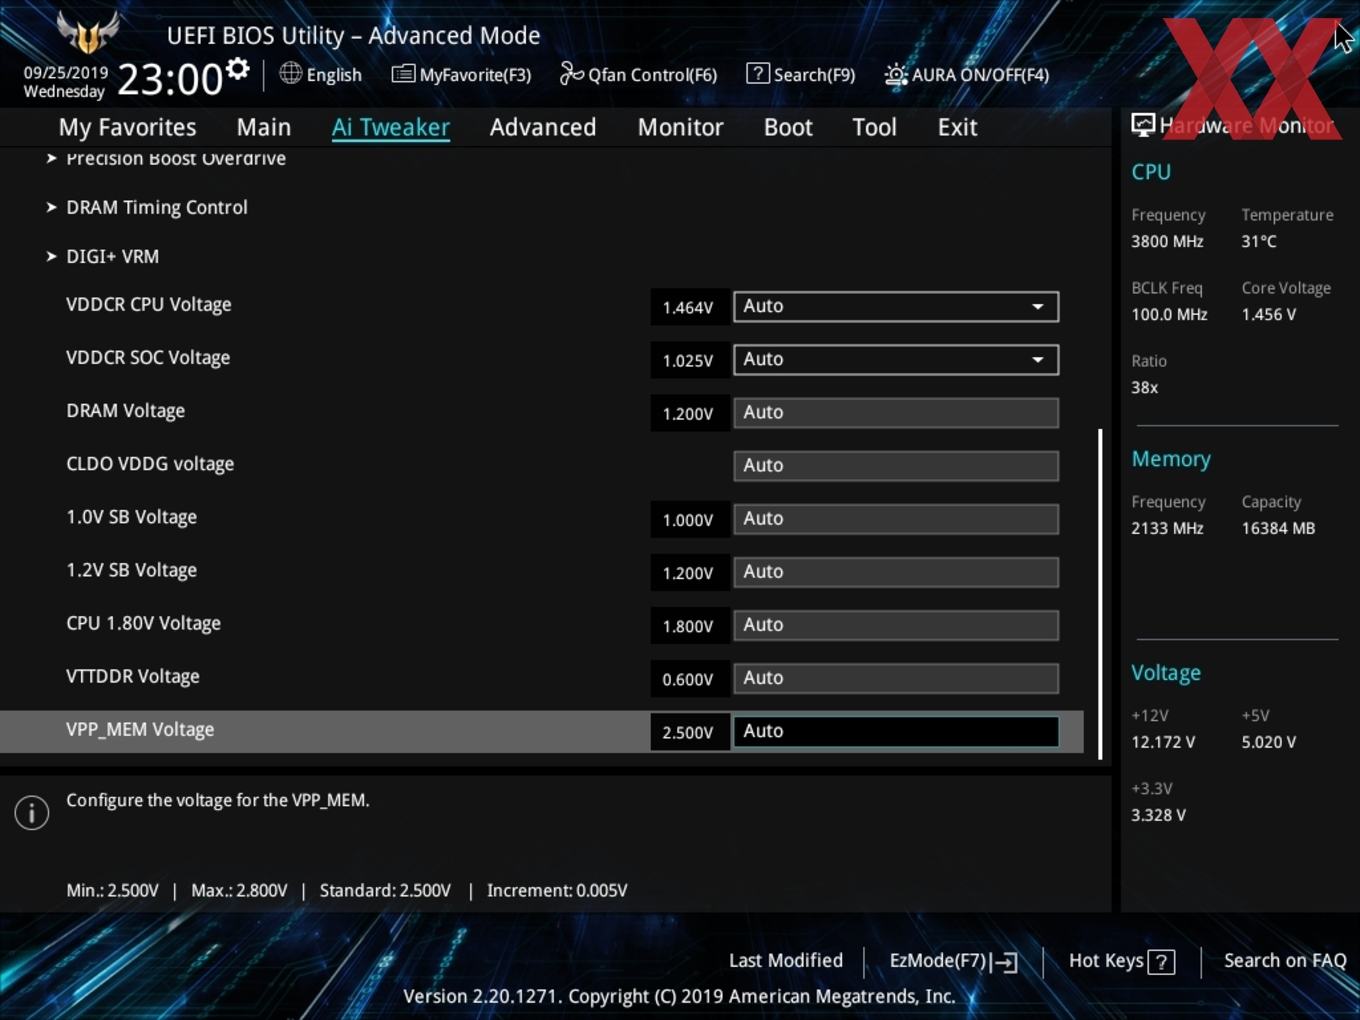Click the MyFavorite list icon
Image resolution: width=1360 pixels, height=1020 pixels.
pos(403,74)
